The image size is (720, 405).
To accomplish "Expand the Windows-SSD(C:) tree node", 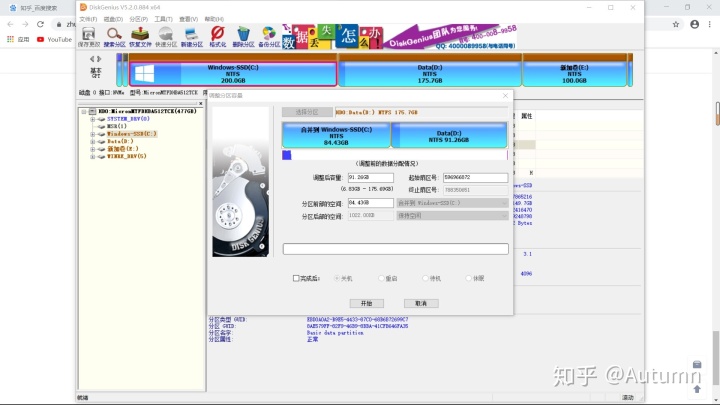I will 93,134.
